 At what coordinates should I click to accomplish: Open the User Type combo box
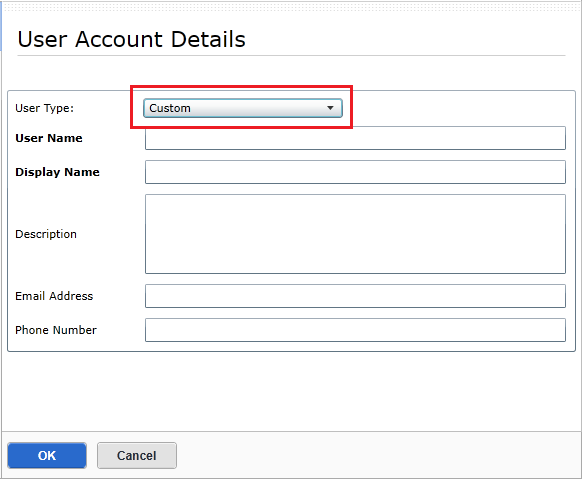(x=243, y=108)
